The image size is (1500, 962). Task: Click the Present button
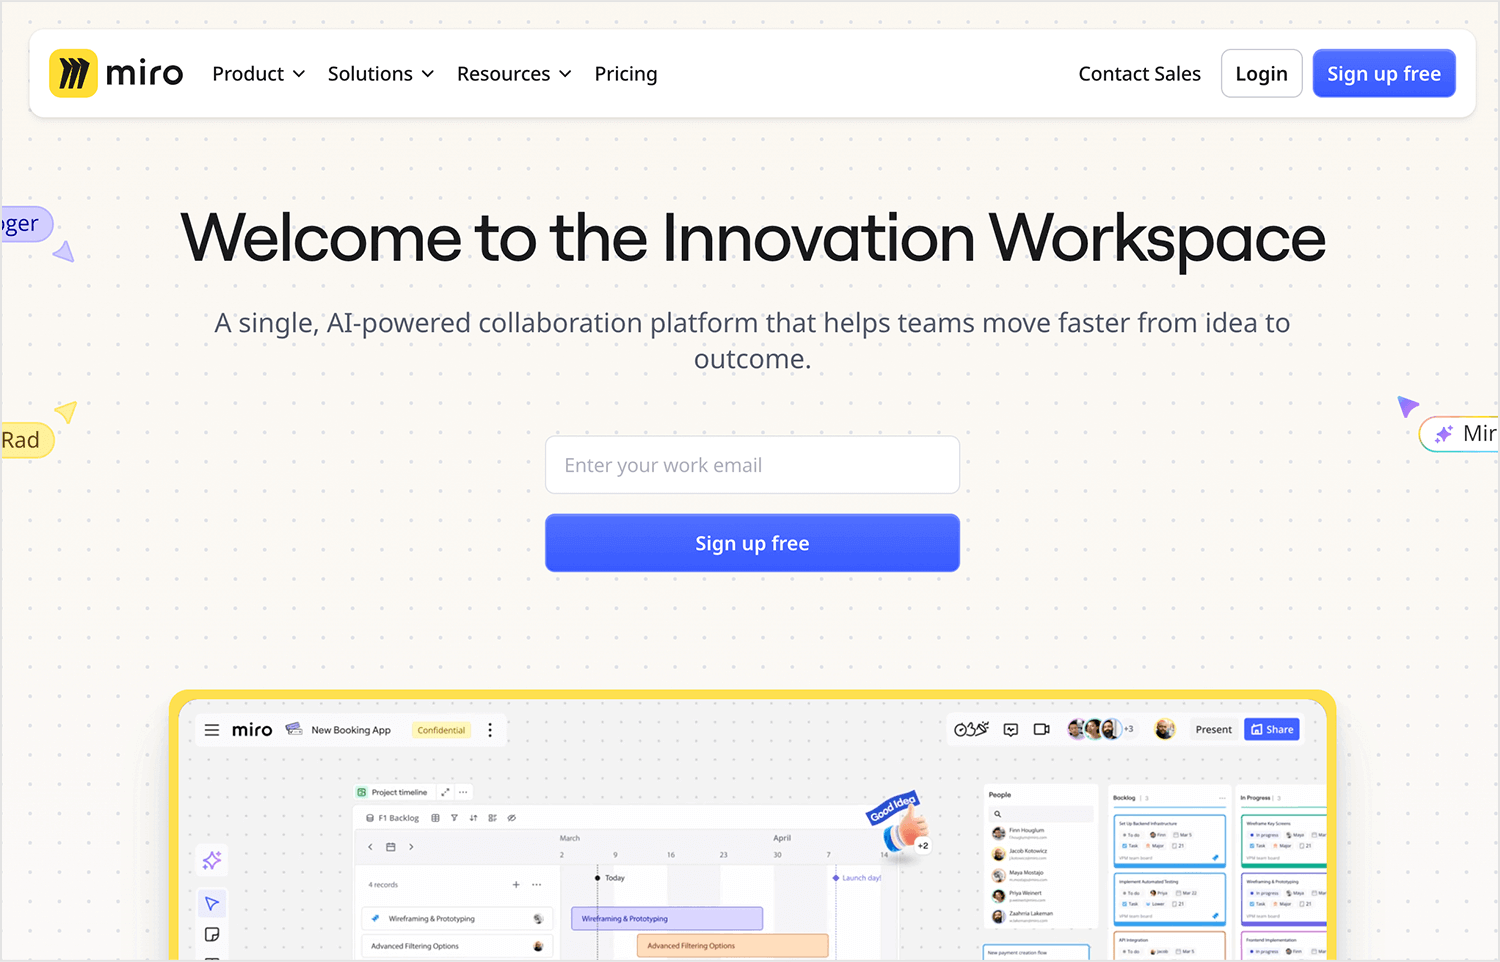pyautogui.click(x=1213, y=730)
